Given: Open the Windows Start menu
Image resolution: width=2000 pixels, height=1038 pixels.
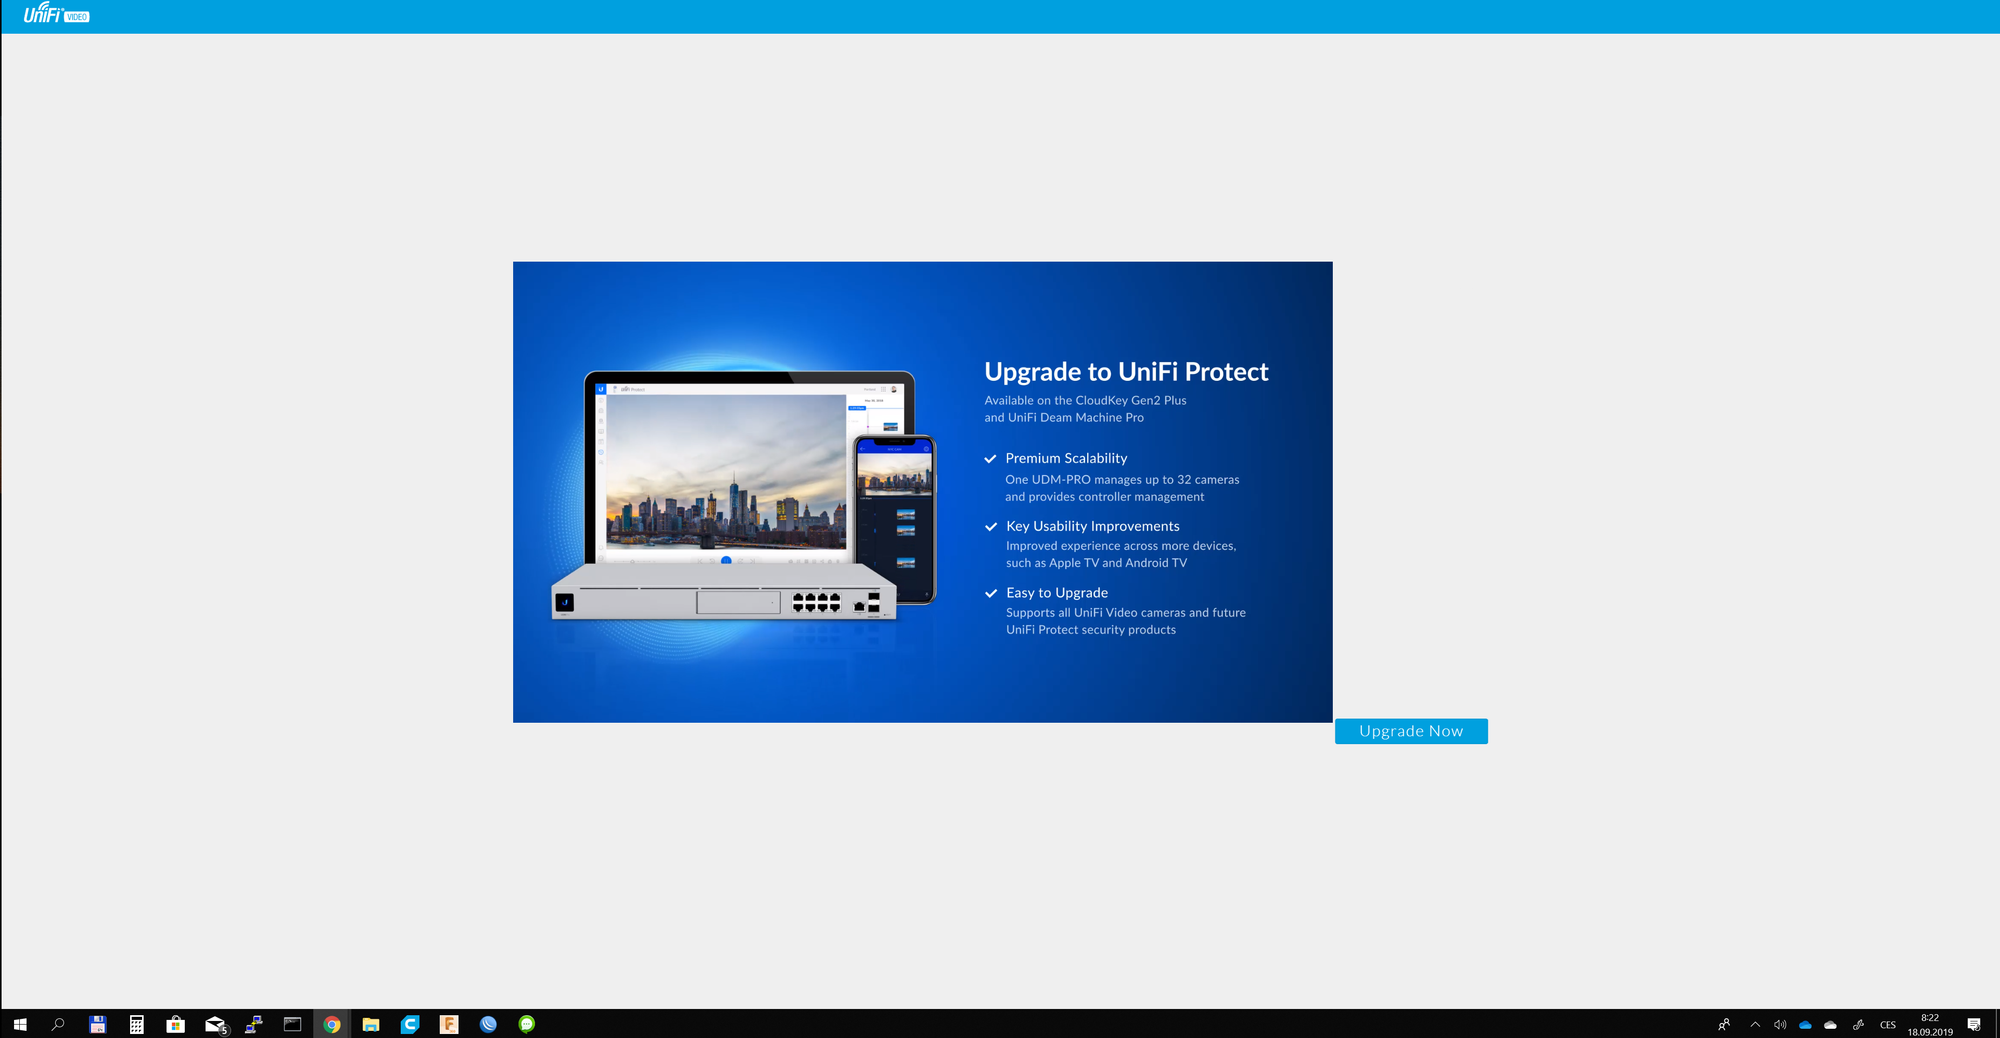Looking at the screenshot, I should 20,1024.
